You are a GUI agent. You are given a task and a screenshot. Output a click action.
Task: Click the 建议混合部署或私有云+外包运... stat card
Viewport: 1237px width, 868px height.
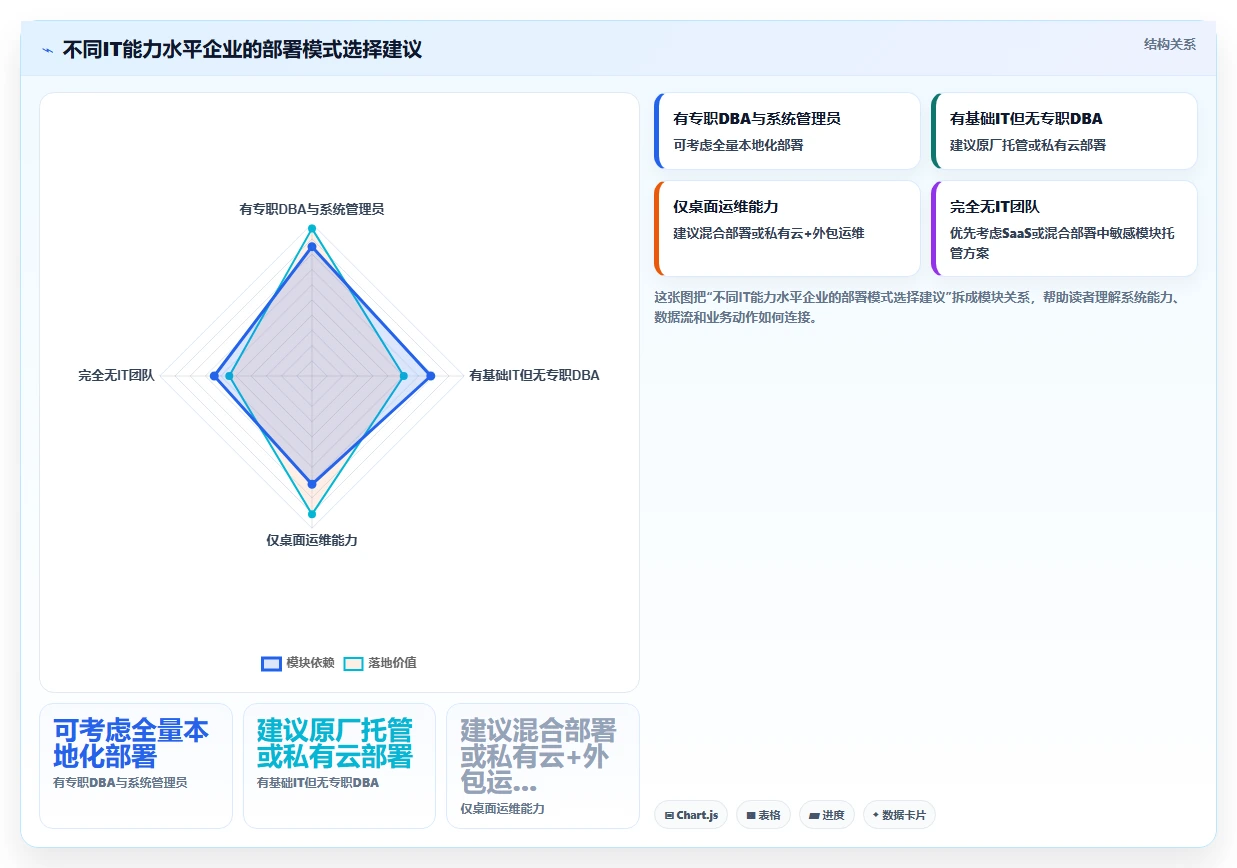tap(543, 766)
